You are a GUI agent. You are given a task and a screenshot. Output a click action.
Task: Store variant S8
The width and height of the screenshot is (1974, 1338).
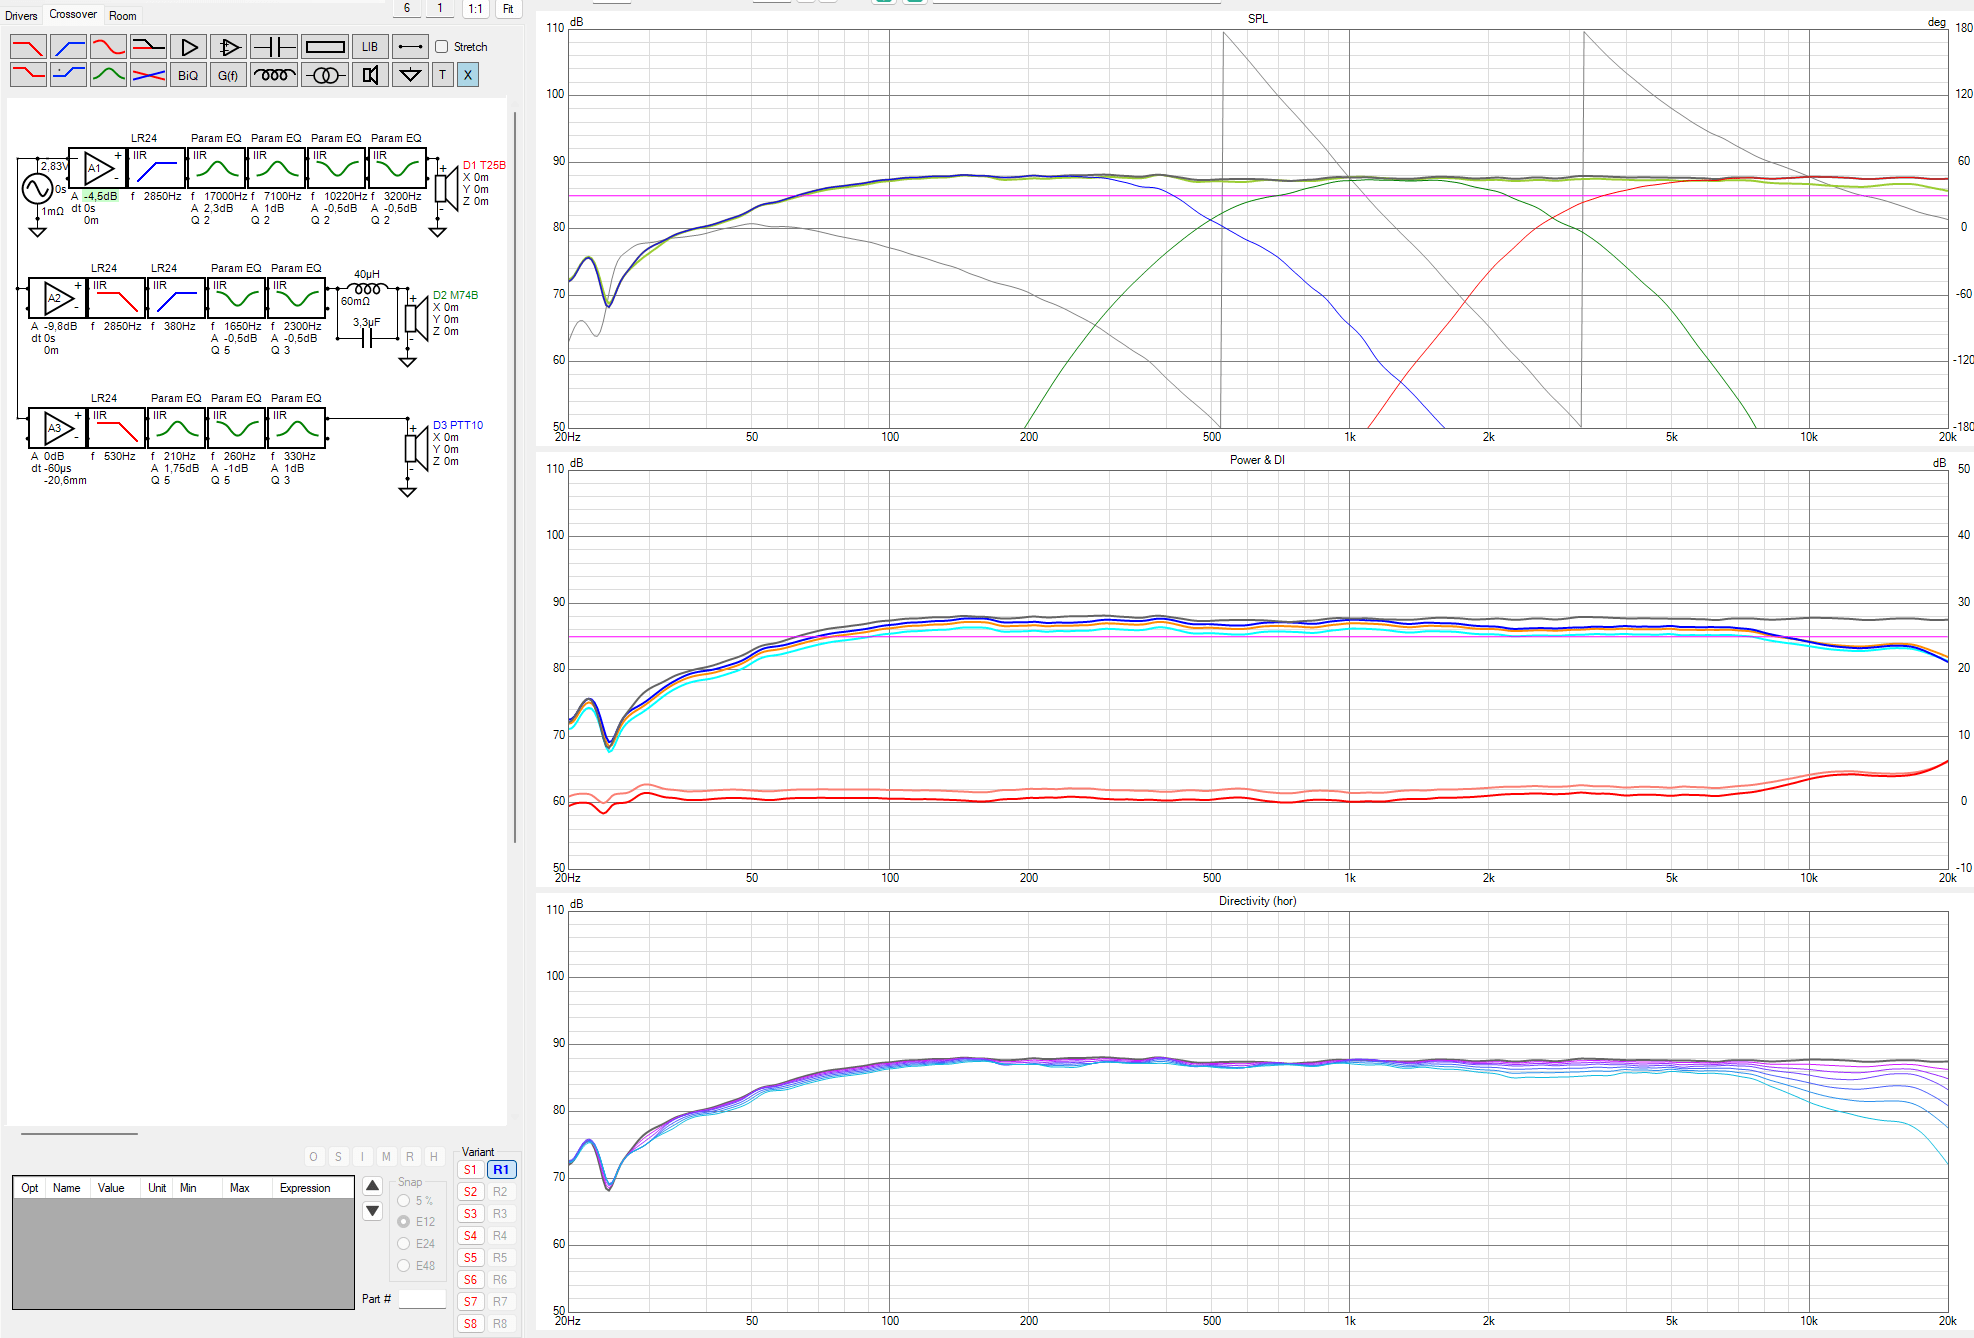(x=470, y=1324)
